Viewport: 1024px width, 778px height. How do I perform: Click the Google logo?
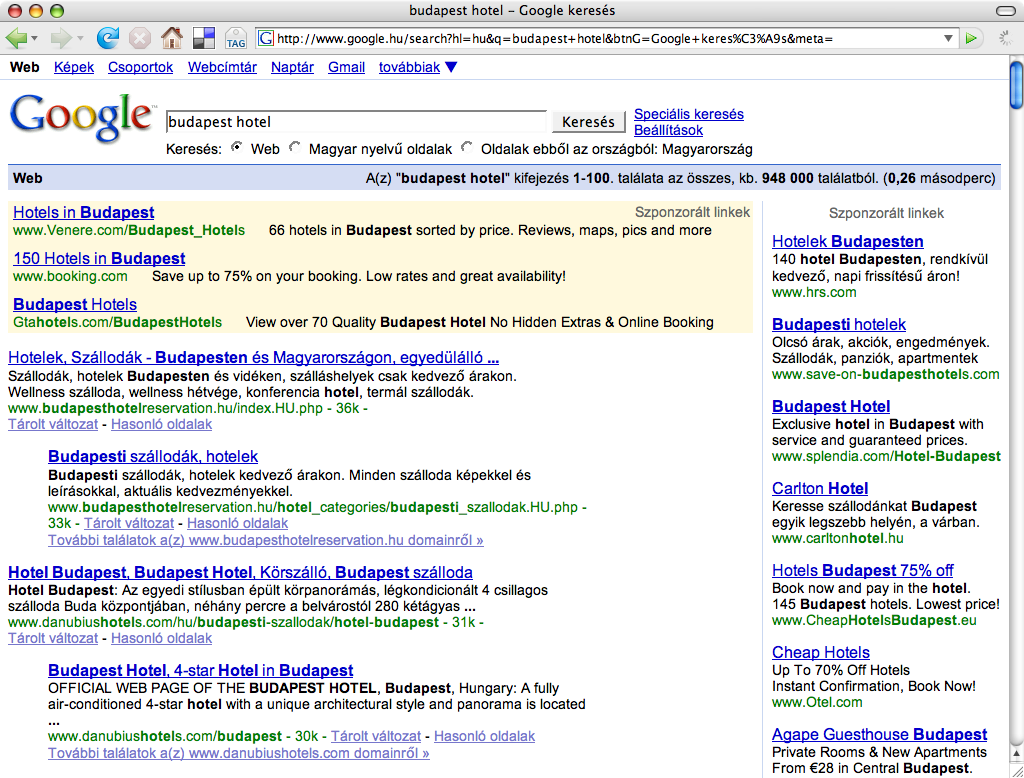click(83, 118)
